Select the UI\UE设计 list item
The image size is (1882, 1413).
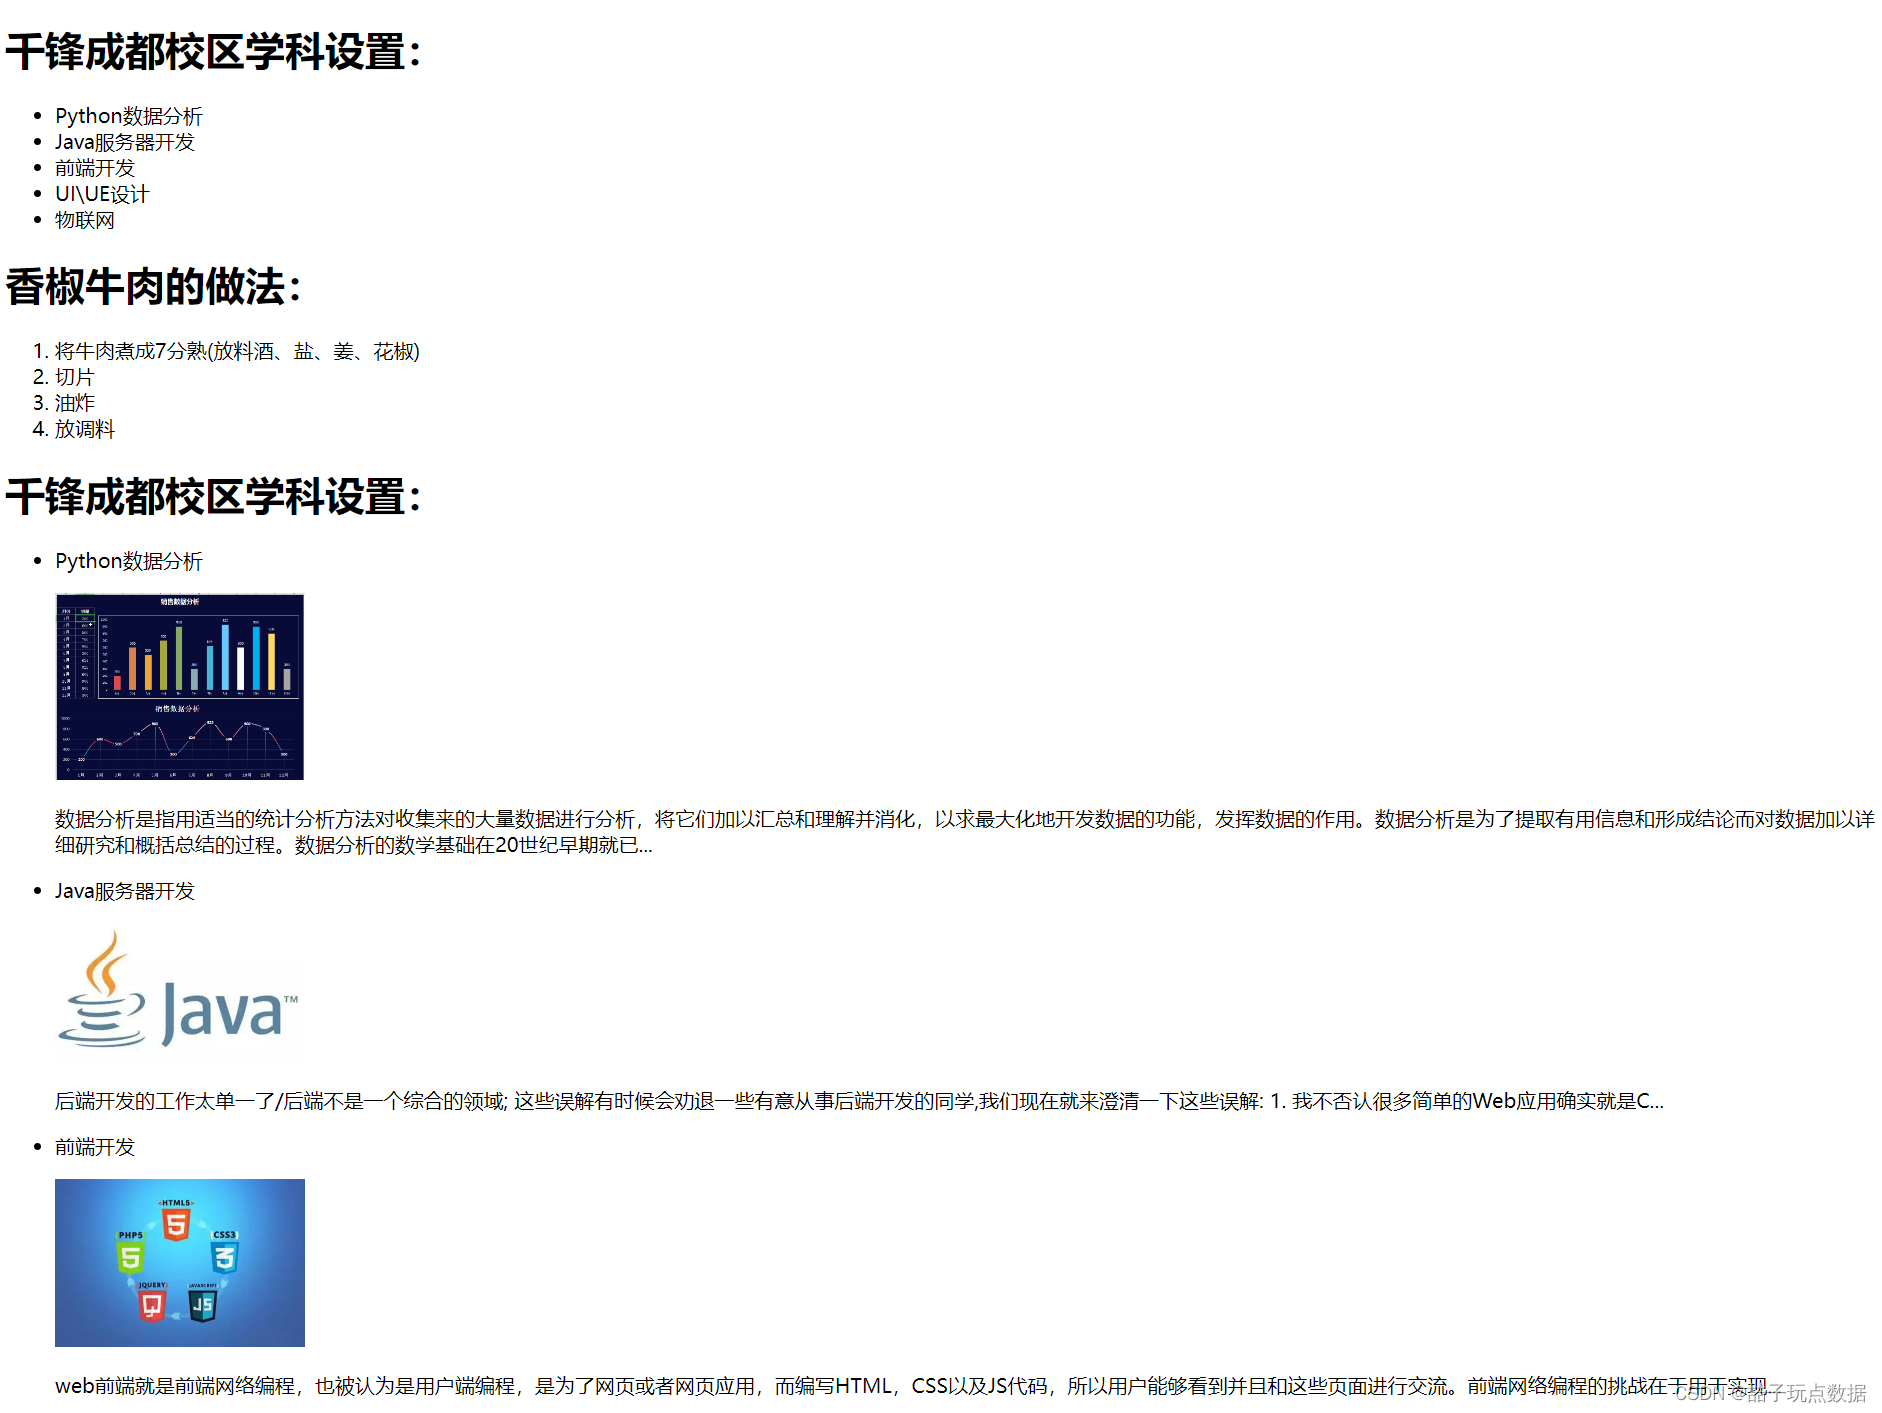point(102,194)
